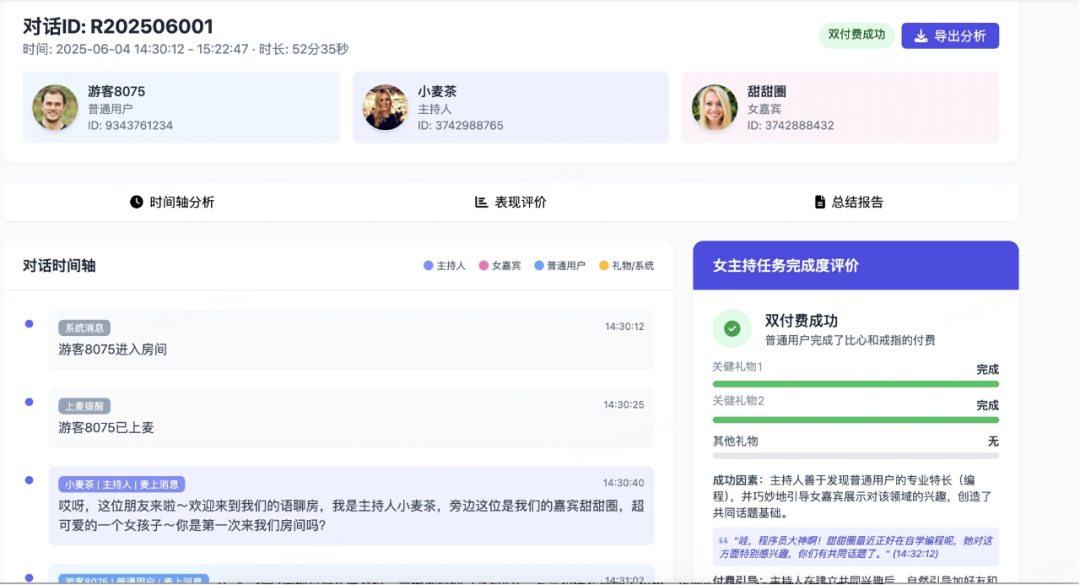Click timeline marker for 小麦茶 welcome message
This screenshot has height=585, width=1080.
point(29,480)
